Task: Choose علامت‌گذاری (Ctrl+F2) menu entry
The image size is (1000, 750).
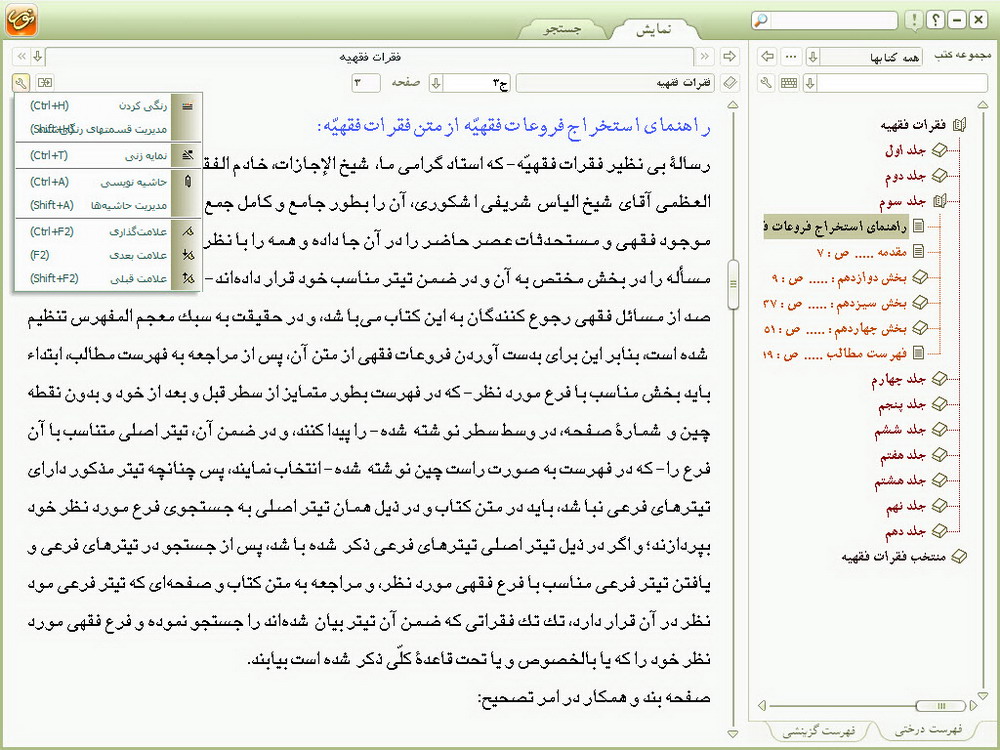Action: [x=107, y=232]
